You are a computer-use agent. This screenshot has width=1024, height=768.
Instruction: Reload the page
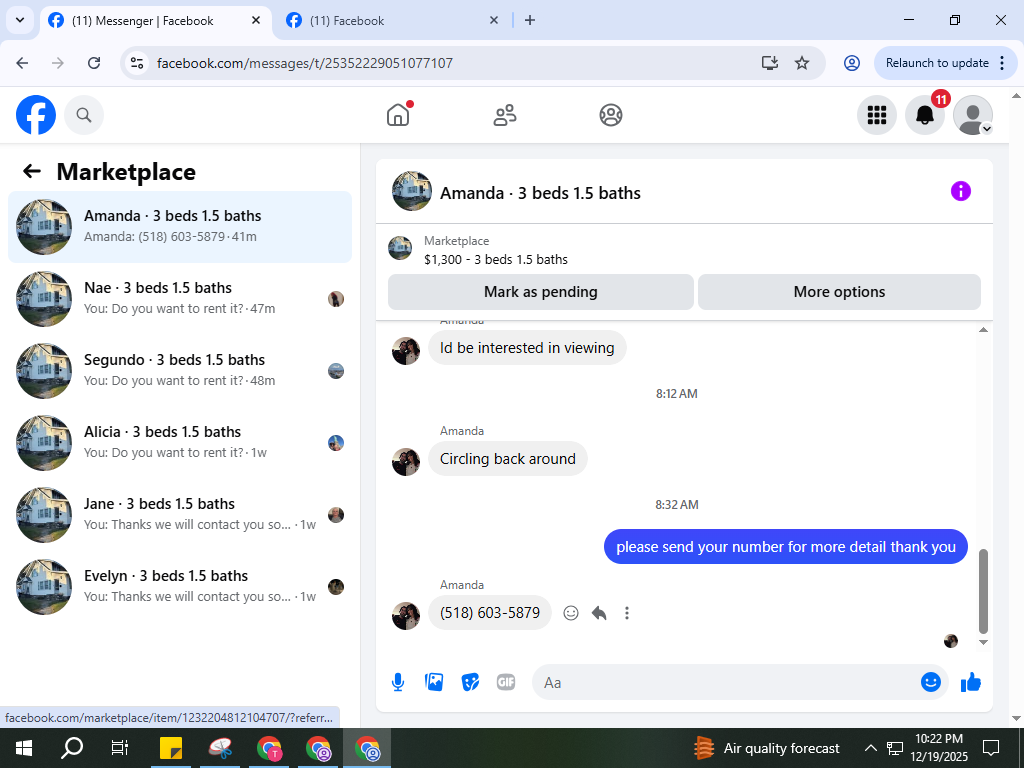coord(94,63)
